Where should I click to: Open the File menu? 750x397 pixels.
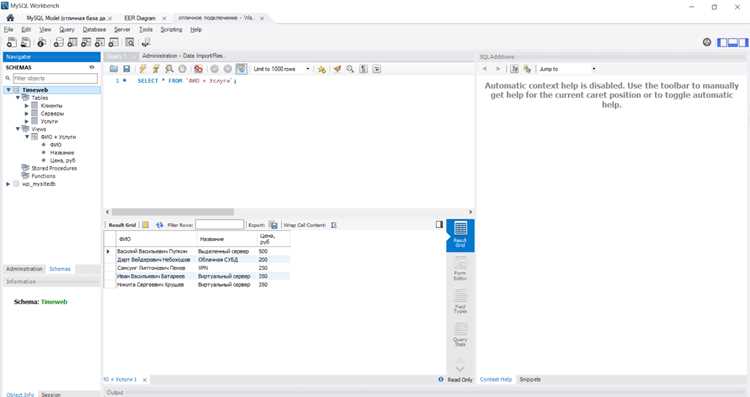9,30
